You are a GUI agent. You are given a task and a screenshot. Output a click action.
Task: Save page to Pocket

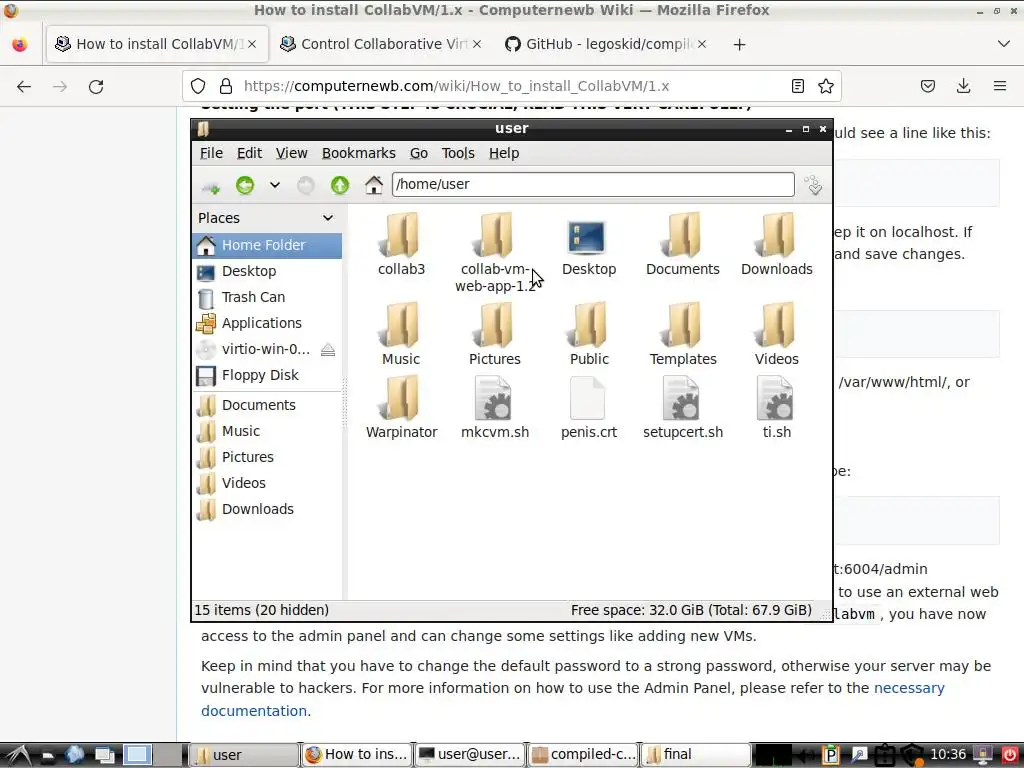[927, 86]
